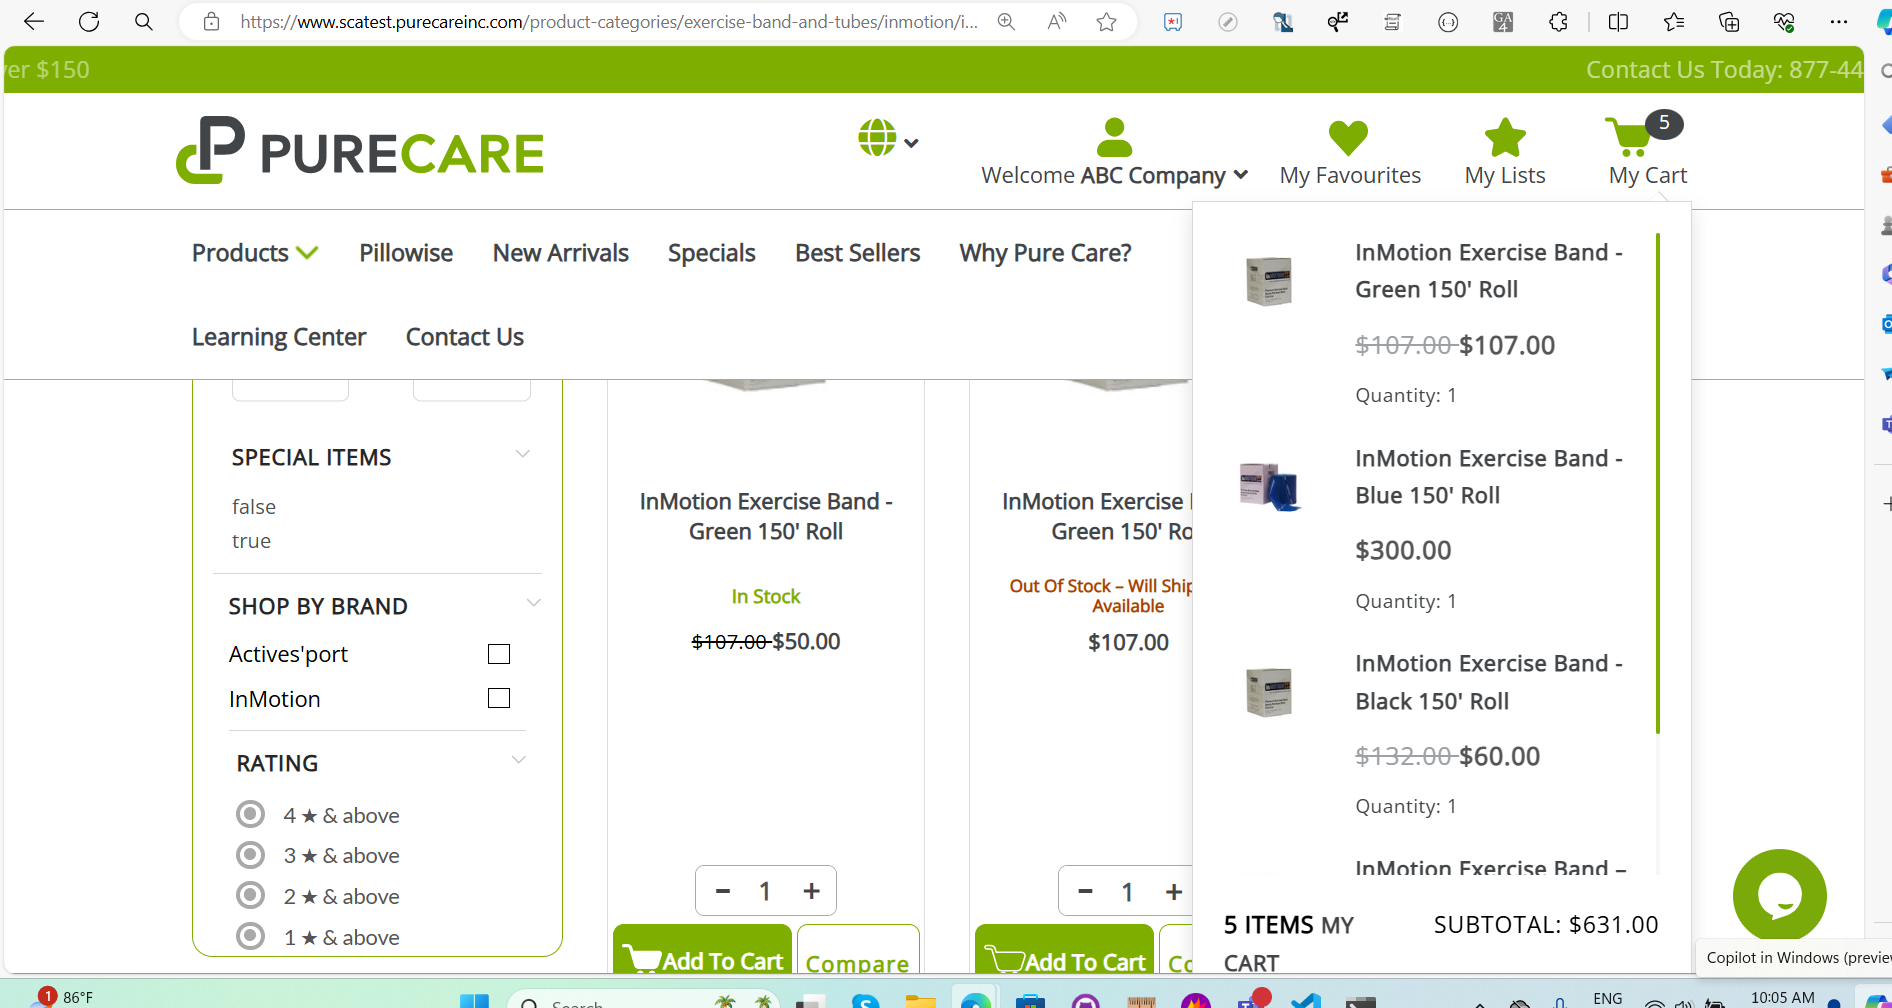Viewport: 1892px width, 1008px height.
Task: Collapse the Special Items filter section
Action: pyautogui.click(x=522, y=455)
